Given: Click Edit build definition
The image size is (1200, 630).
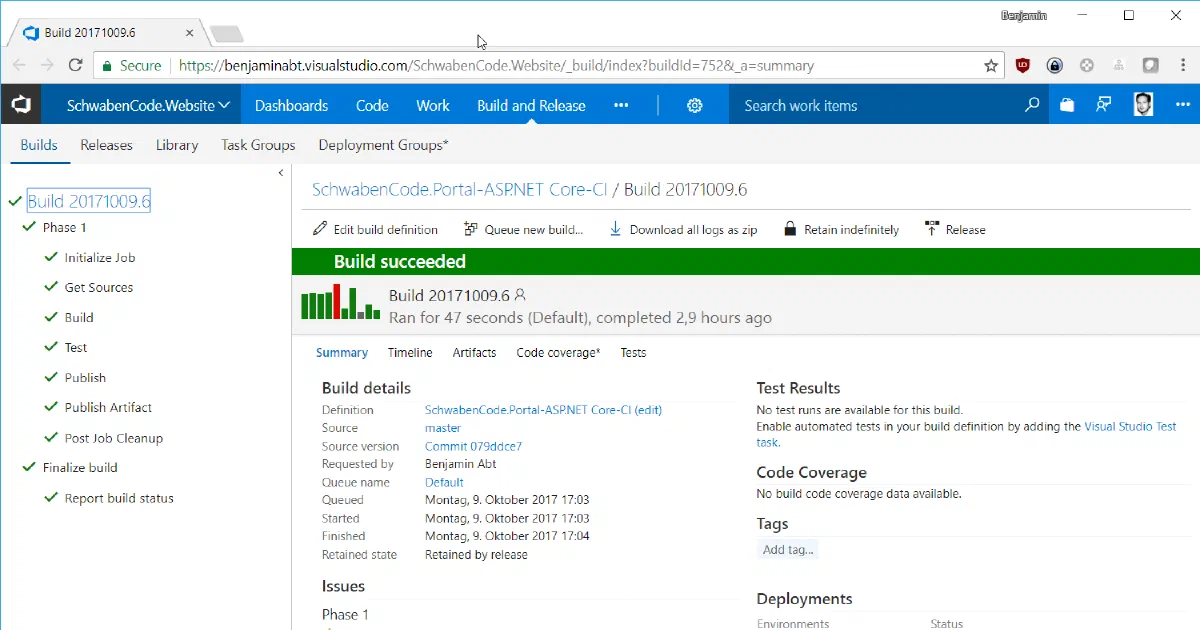Looking at the screenshot, I should tap(376, 229).
